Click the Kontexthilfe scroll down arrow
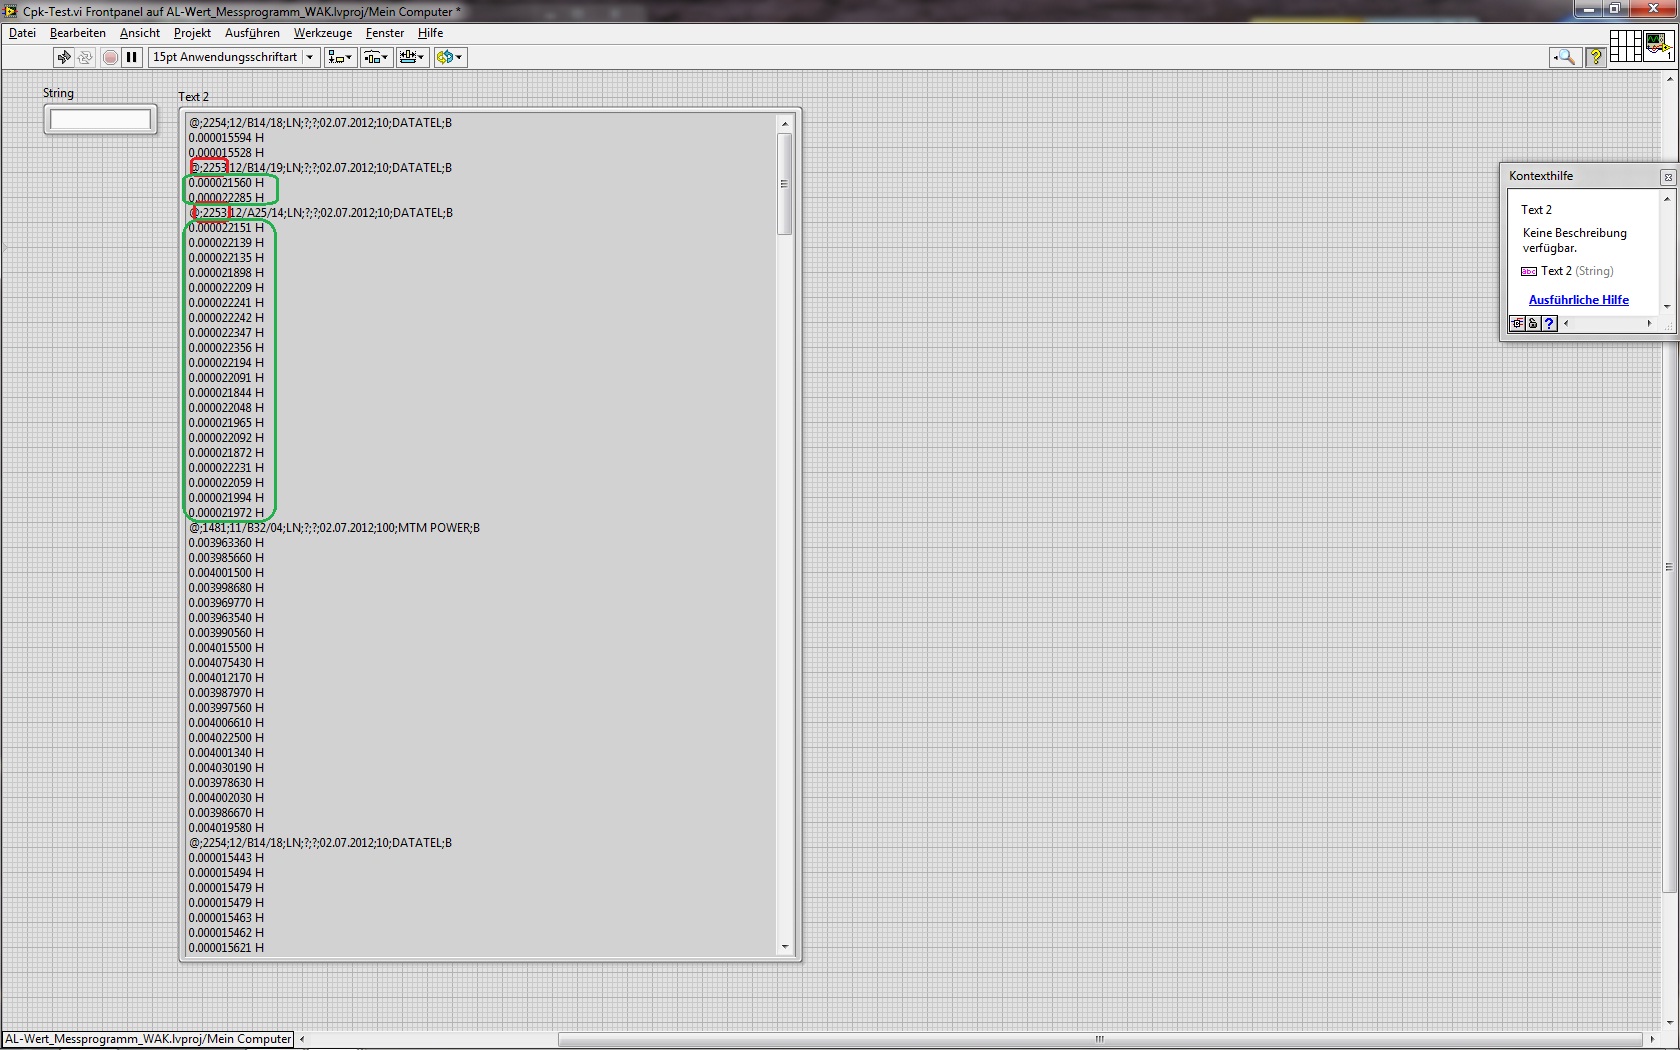Screen dimensions: 1680x1050 tap(1666, 306)
